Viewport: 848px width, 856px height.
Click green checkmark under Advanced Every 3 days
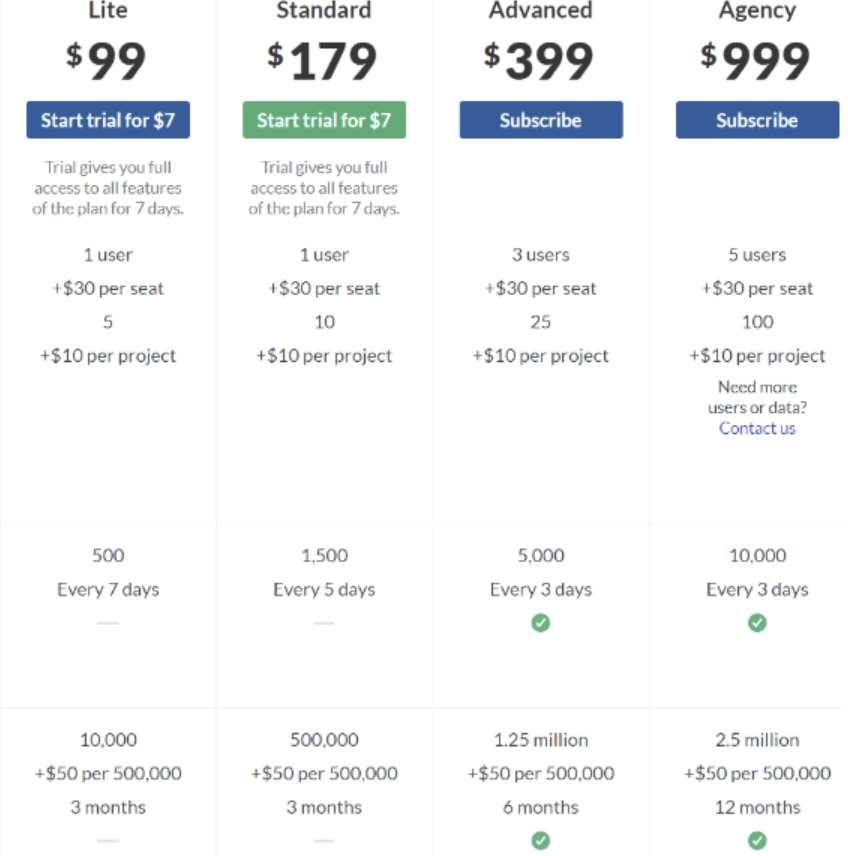click(541, 622)
